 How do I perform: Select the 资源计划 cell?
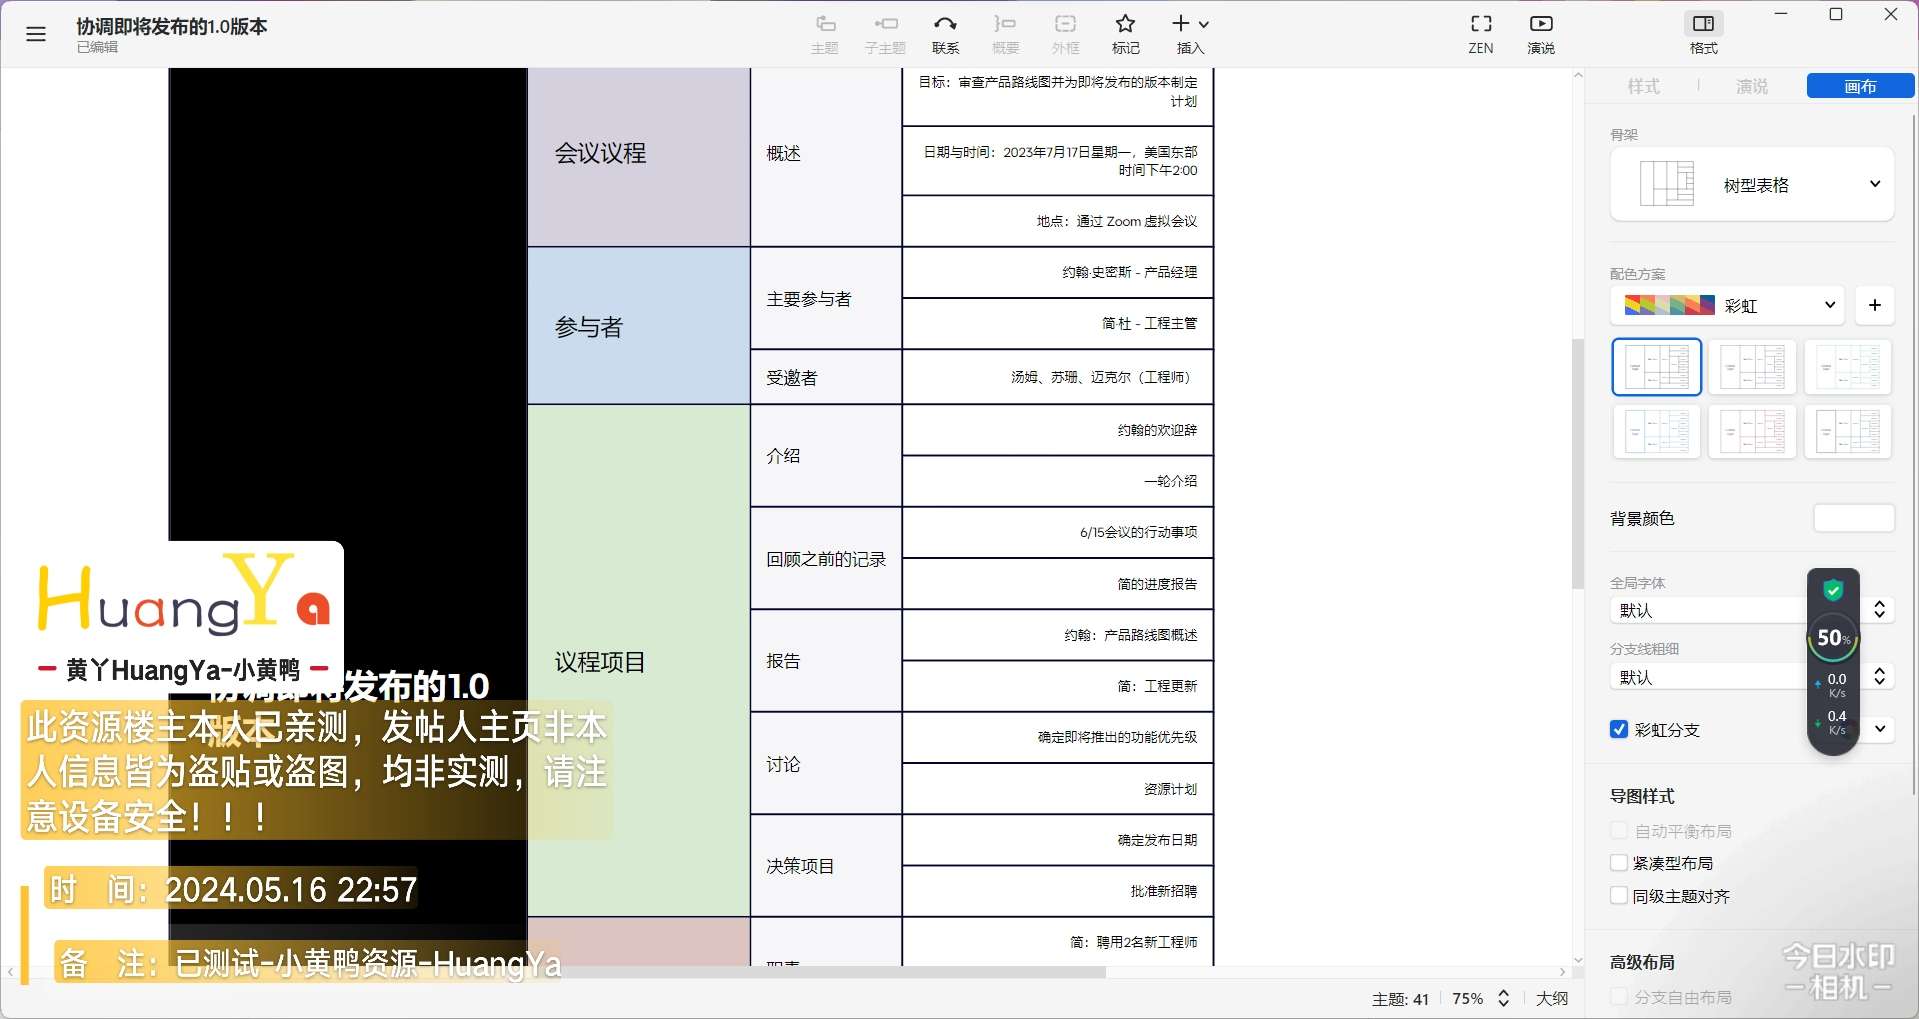click(1058, 789)
